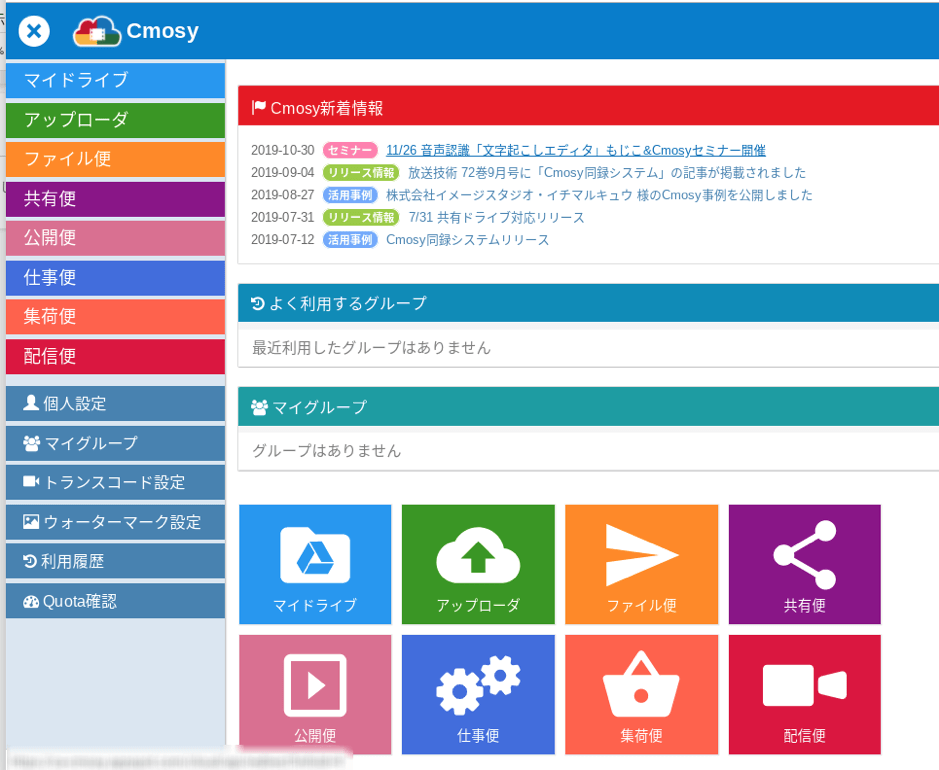Screen dimensions: 939x770
Task: Click the グループはありません text
Action: [327, 451]
